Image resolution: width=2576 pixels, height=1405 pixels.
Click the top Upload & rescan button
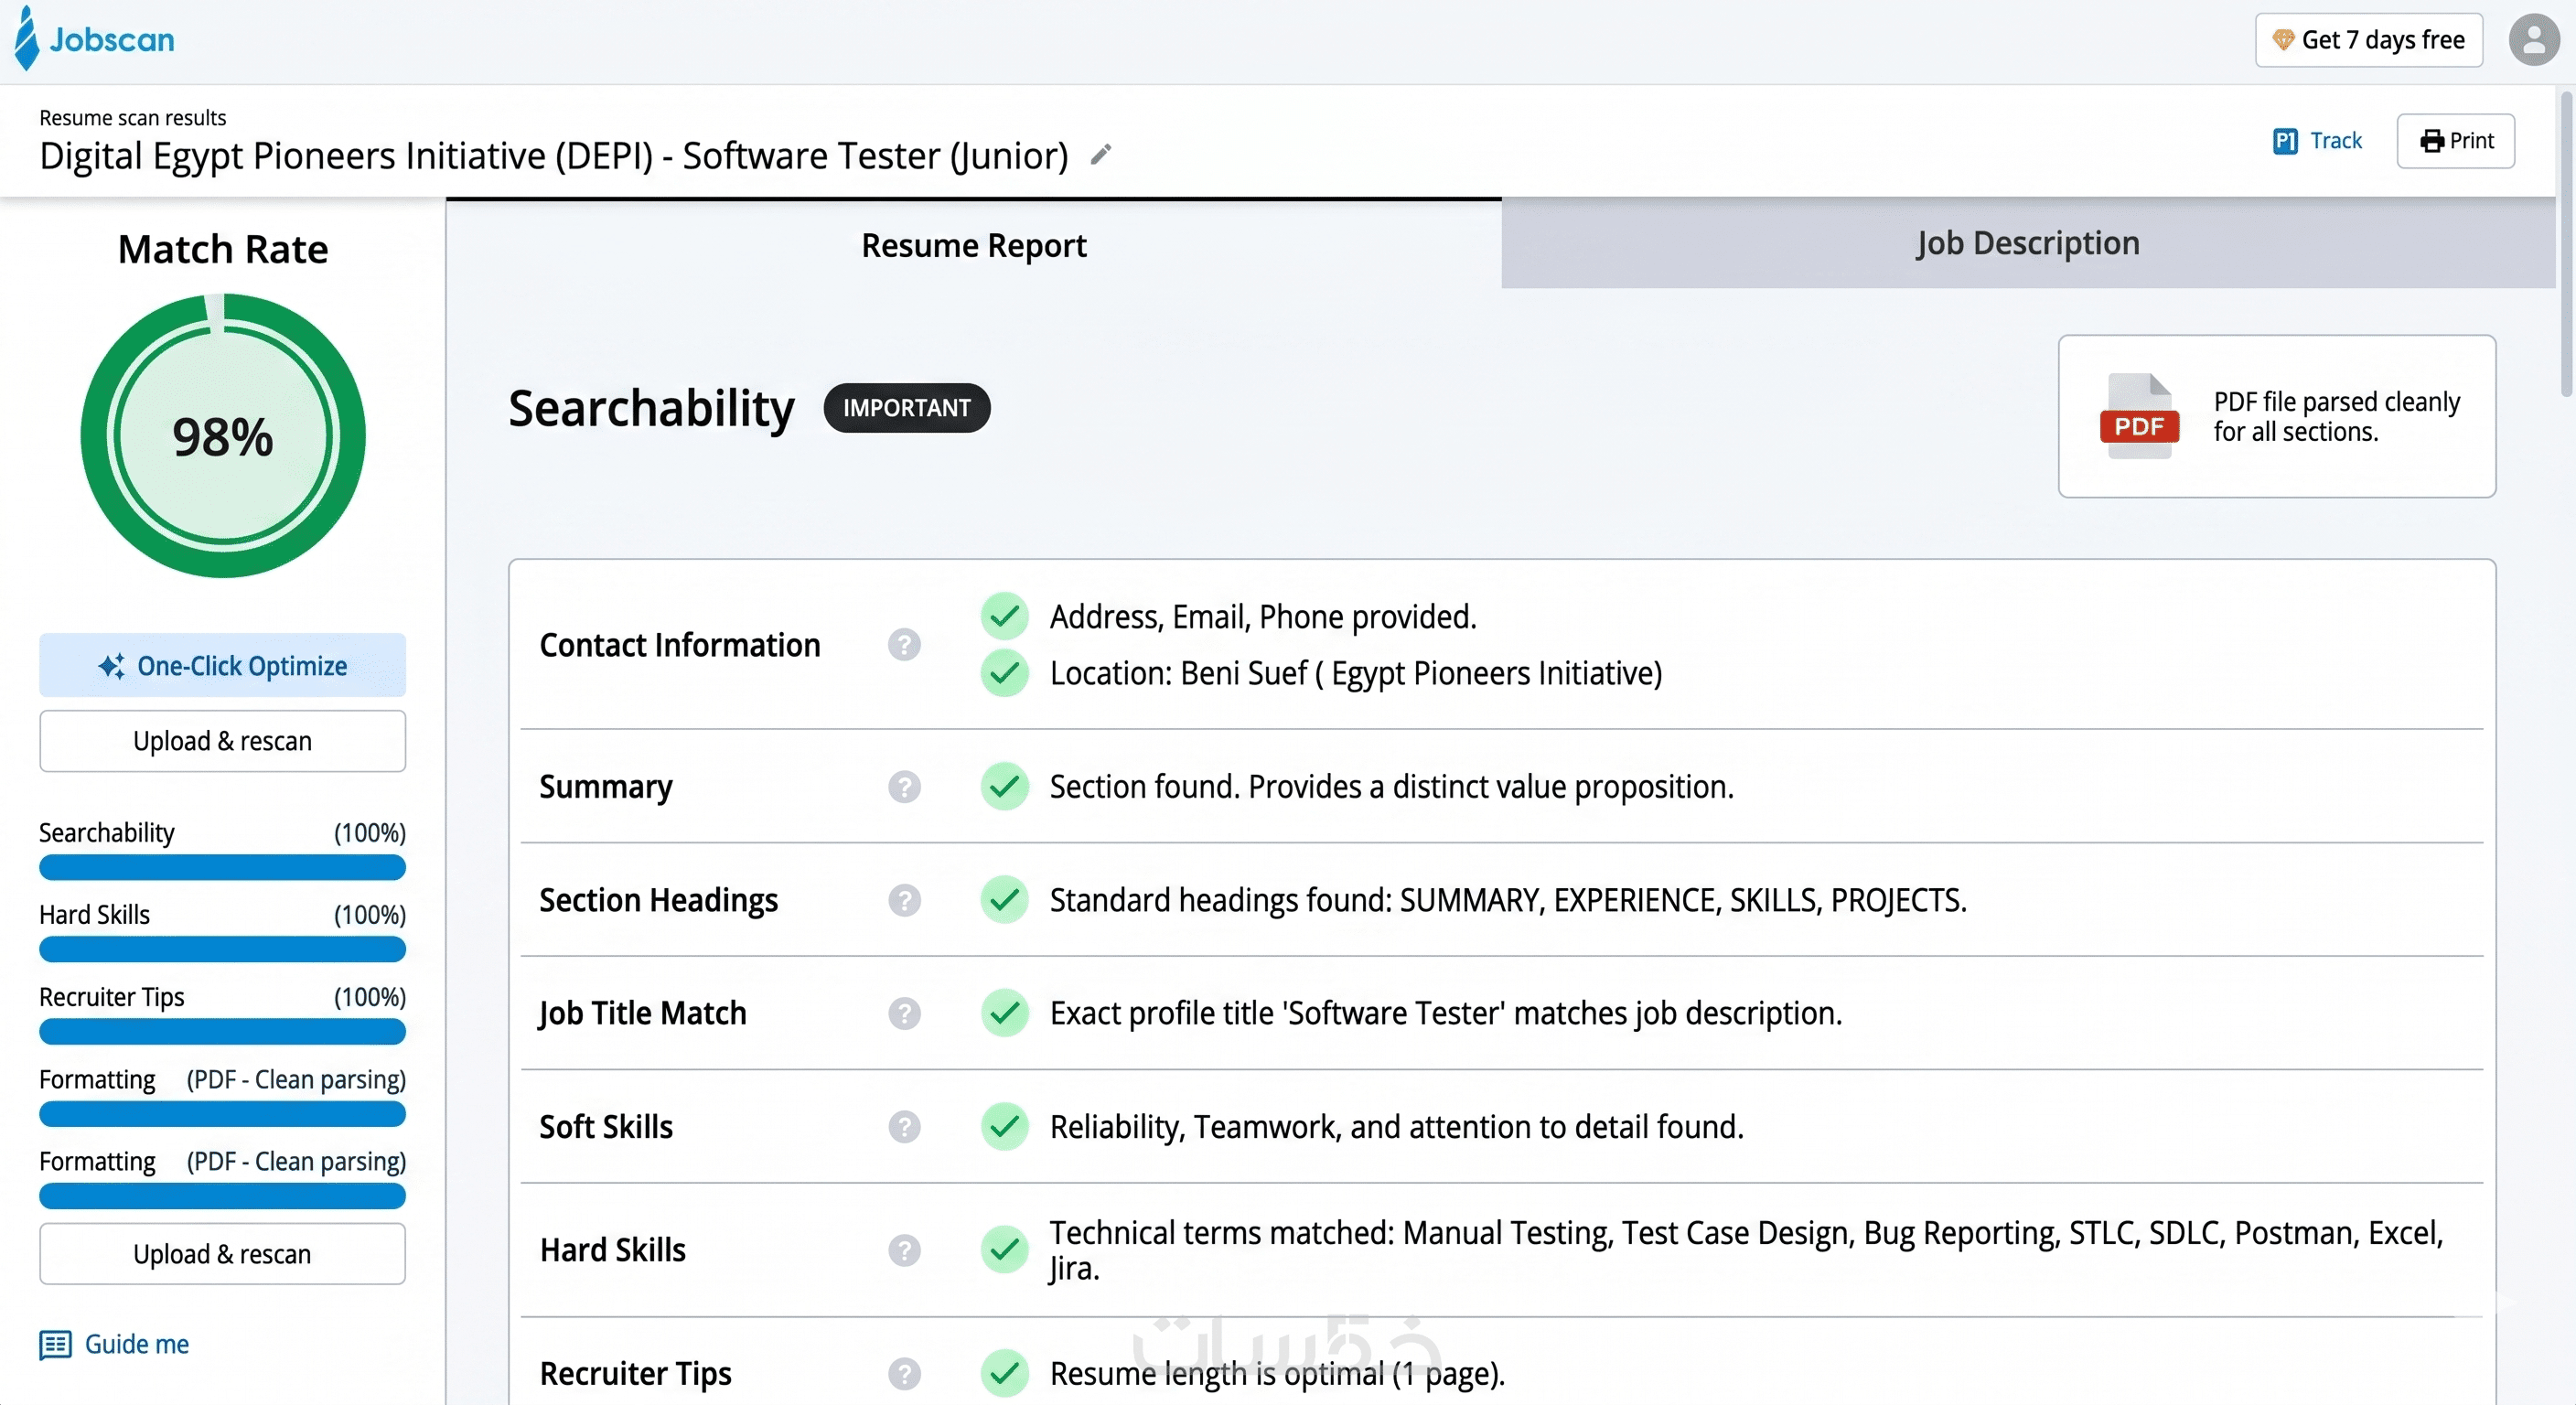[222, 741]
